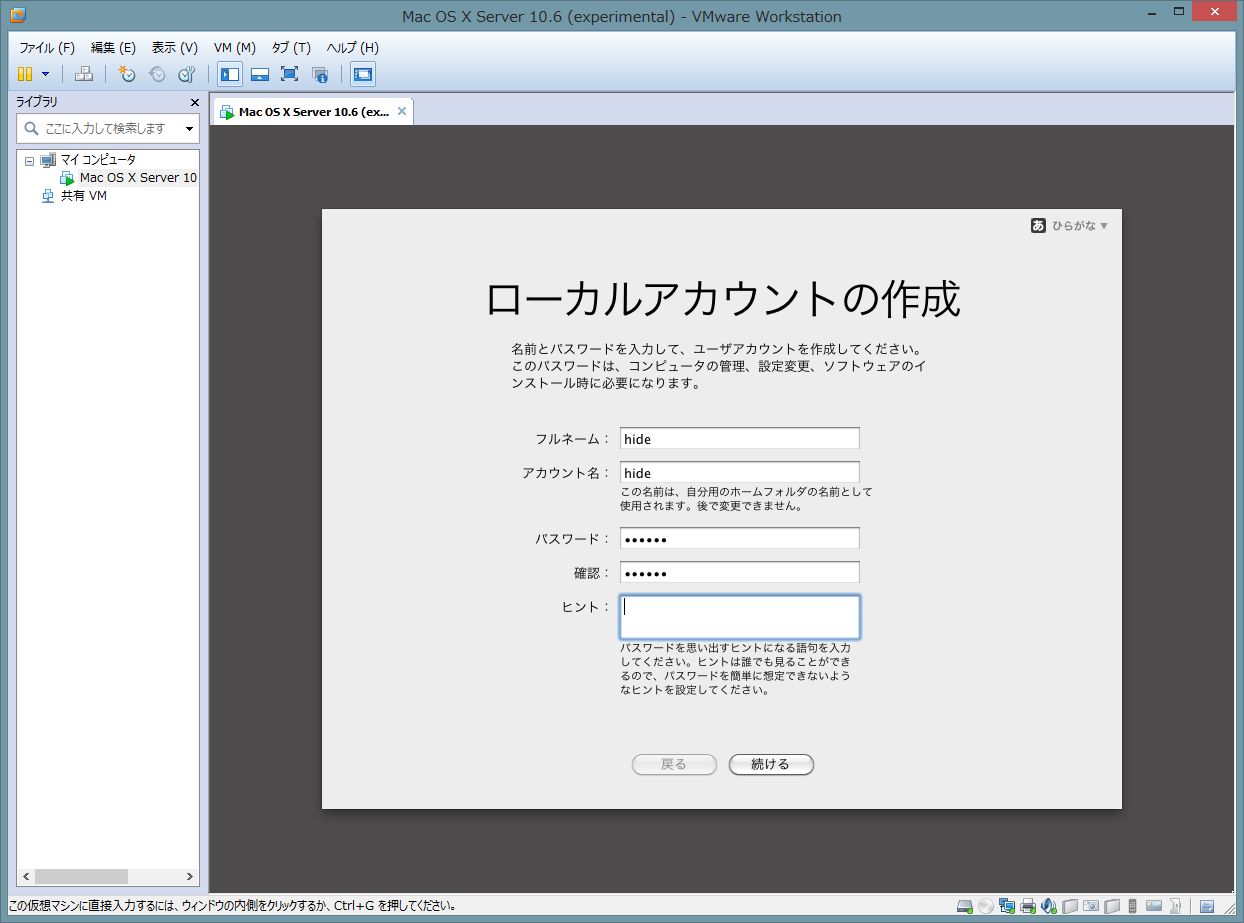Open the power options dropdown arrow

click(x=45, y=74)
